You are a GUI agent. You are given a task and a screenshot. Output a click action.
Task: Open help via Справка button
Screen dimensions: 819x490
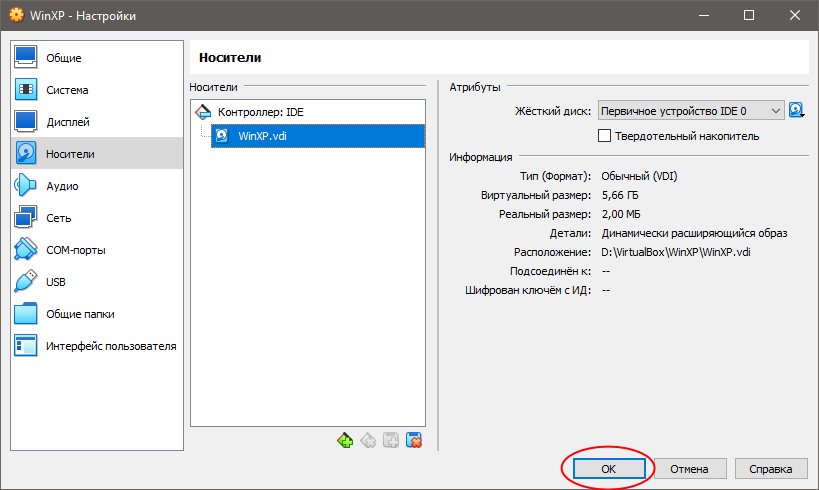[x=771, y=469]
